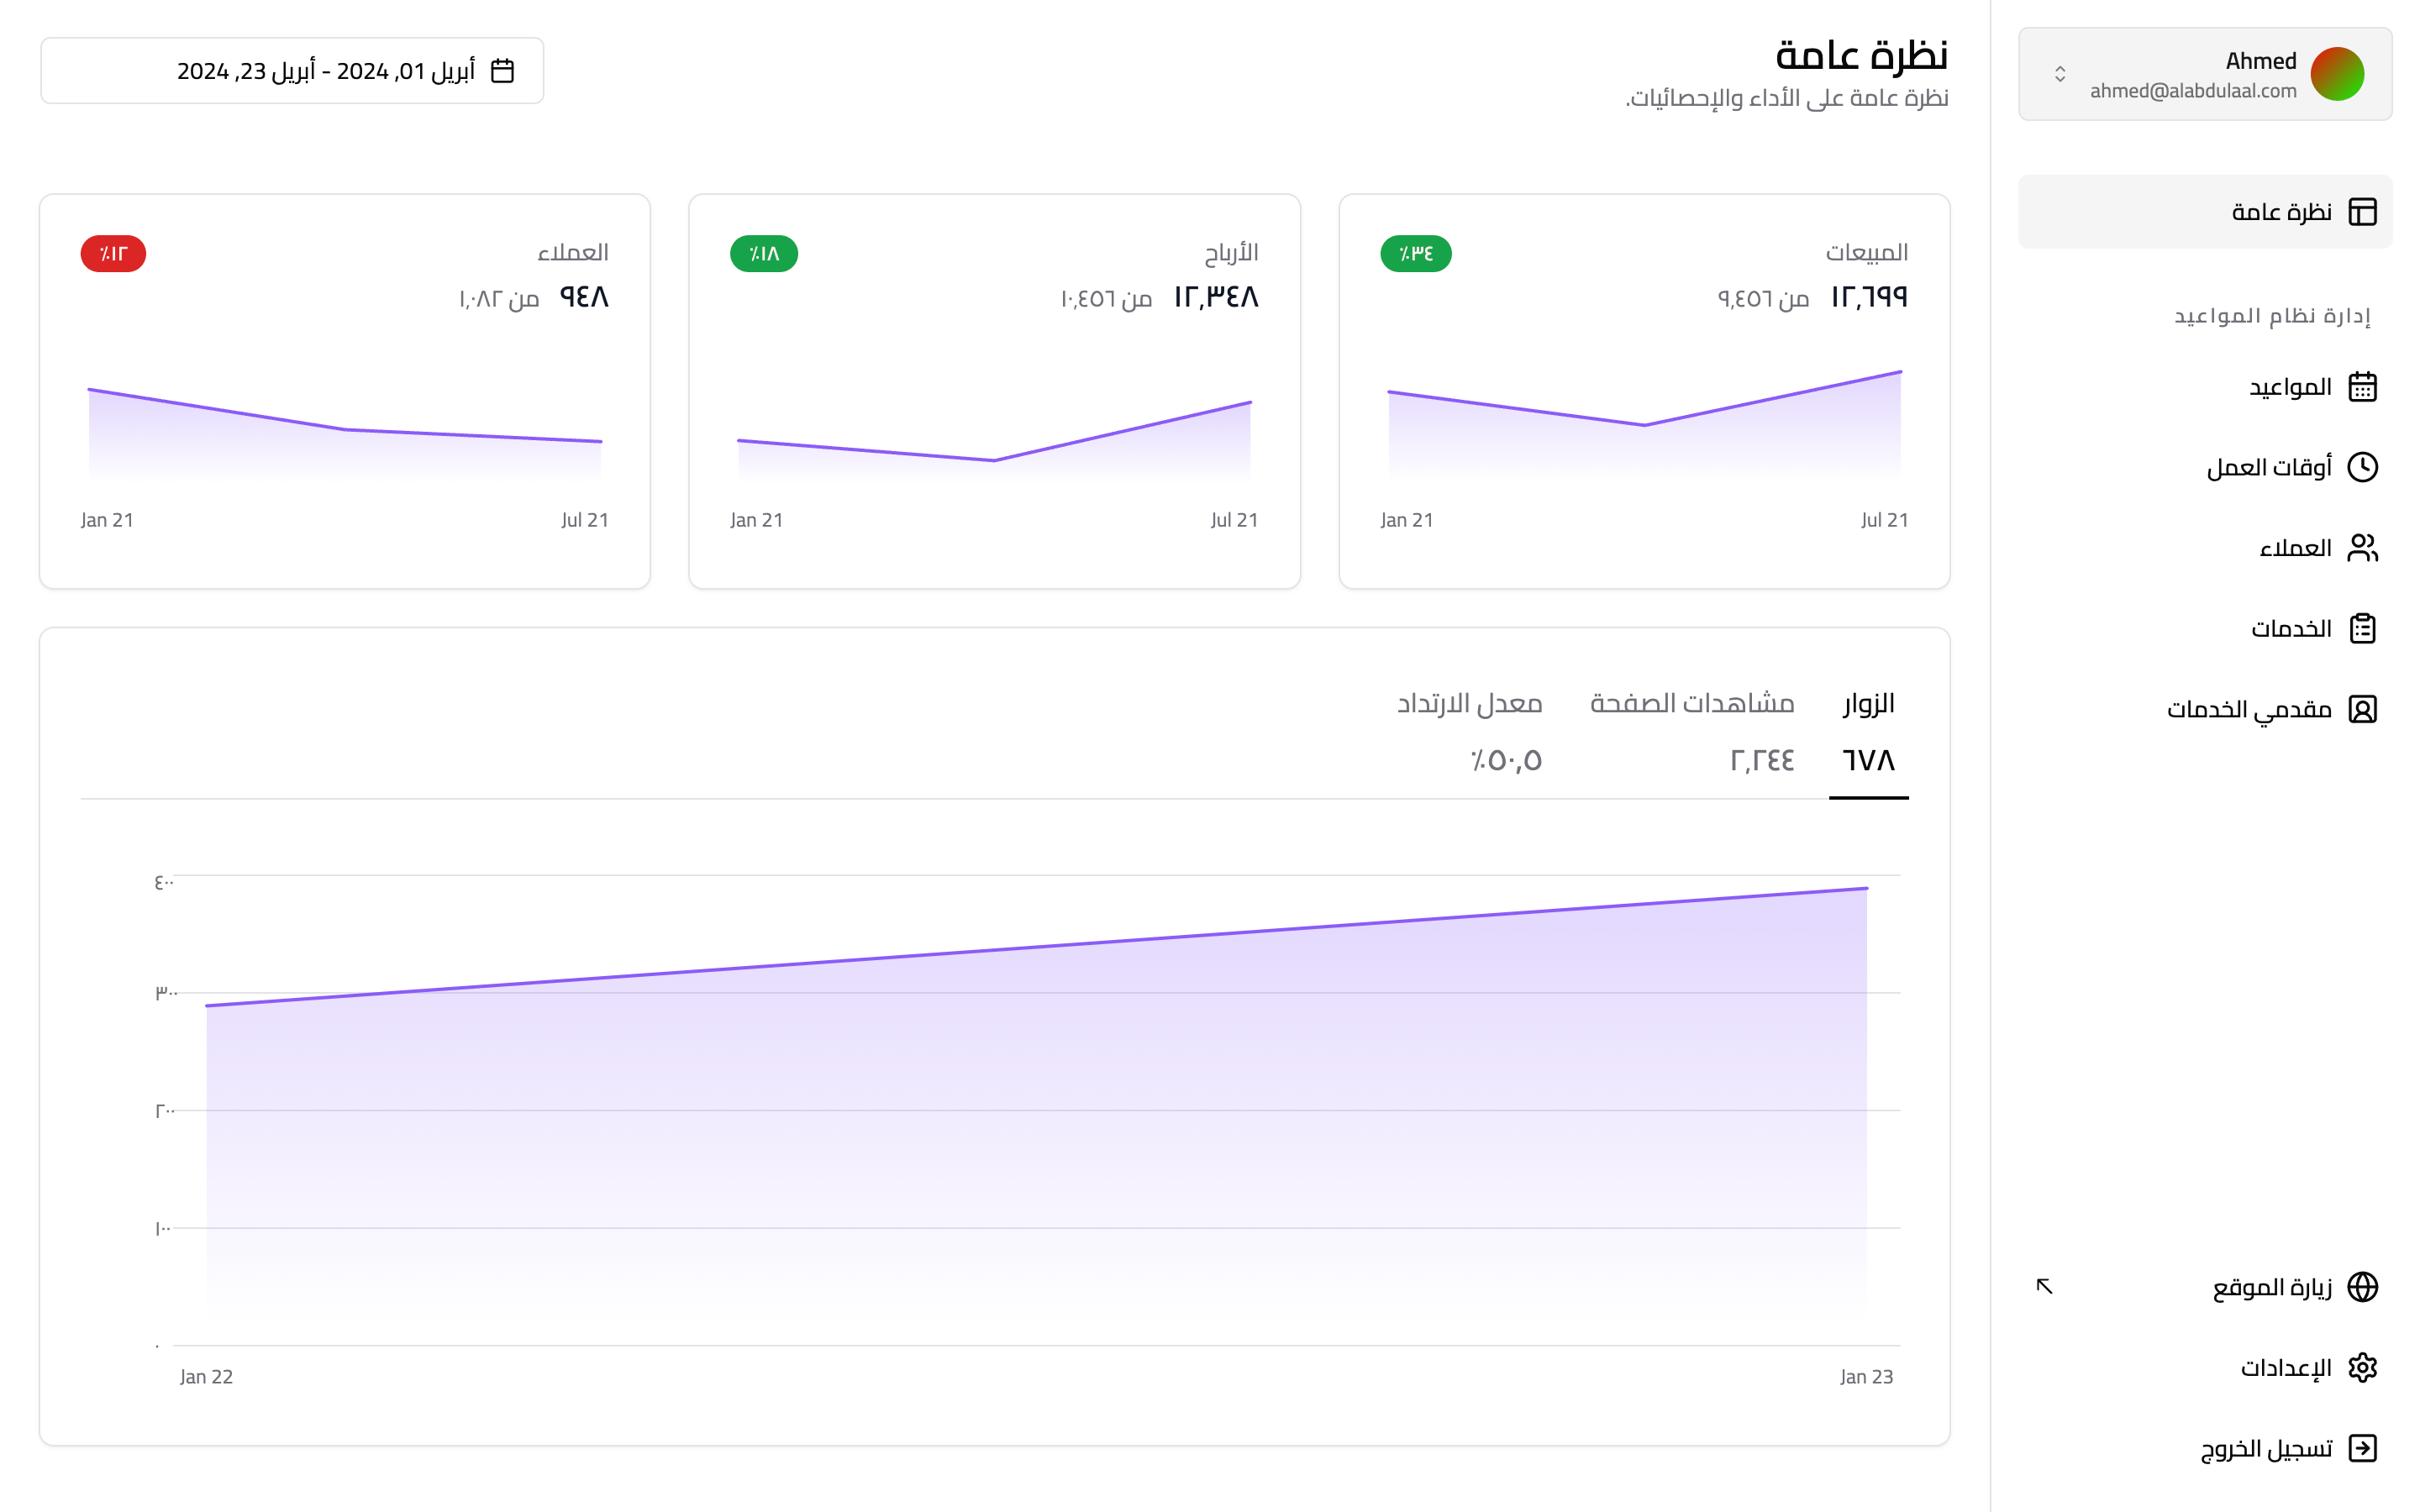Click the overview layout icon in sidebar
This screenshot has height=1512, width=2420.
pos(2362,212)
